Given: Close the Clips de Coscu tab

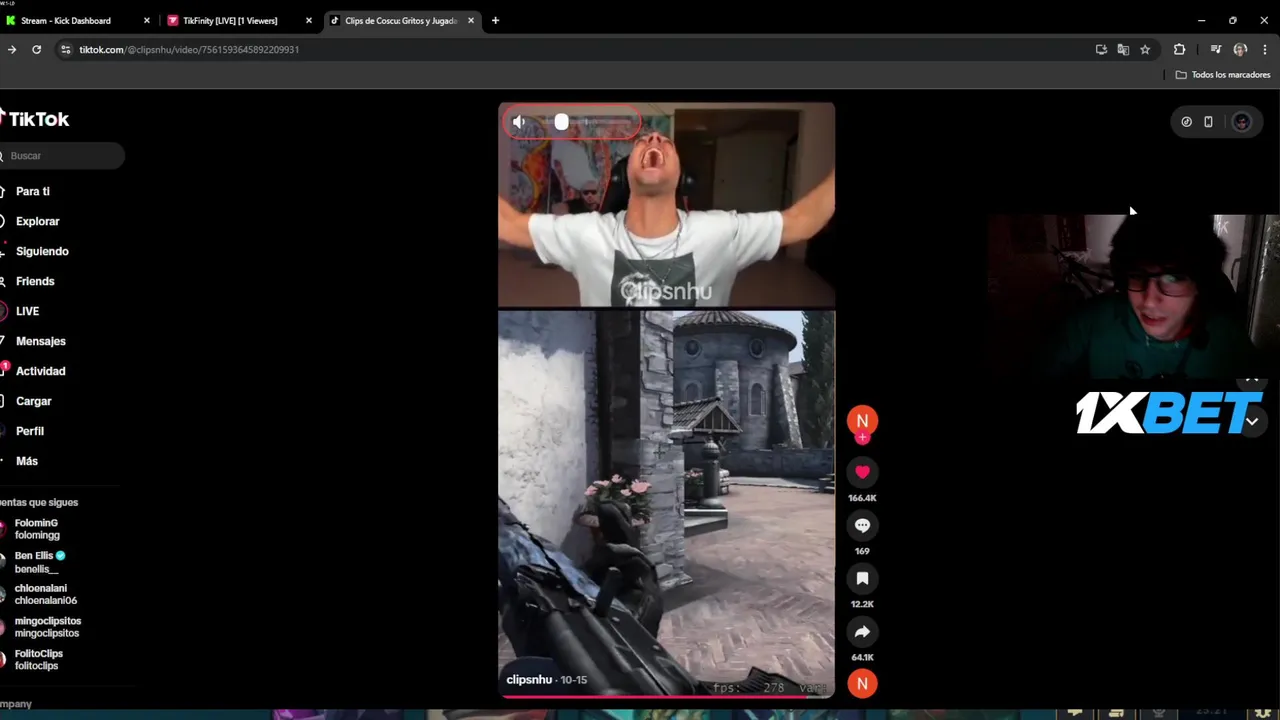Looking at the screenshot, I should (471, 20).
